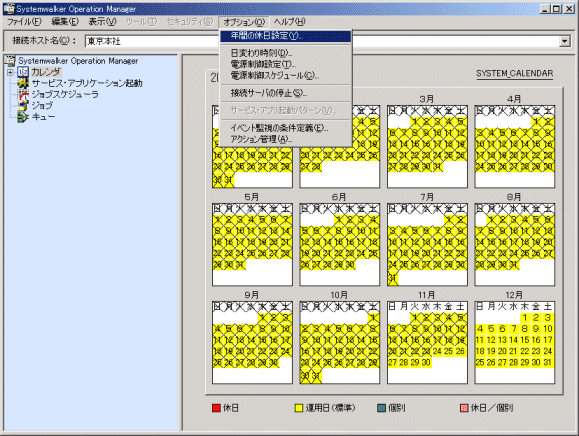Click day 15 in 12月 calendar
The height and width of the screenshot is (436, 579).
point(525,340)
